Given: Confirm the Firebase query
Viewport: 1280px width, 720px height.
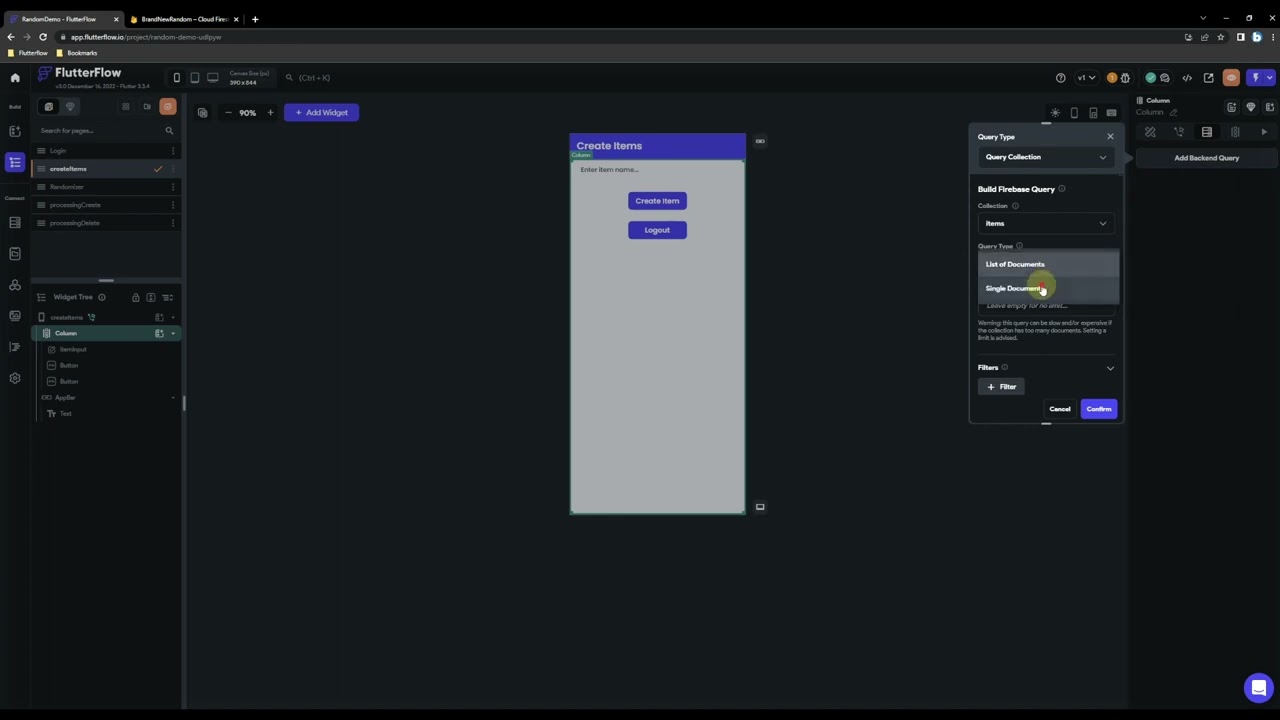Looking at the screenshot, I should pyautogui.click(x=1099, y=409).
